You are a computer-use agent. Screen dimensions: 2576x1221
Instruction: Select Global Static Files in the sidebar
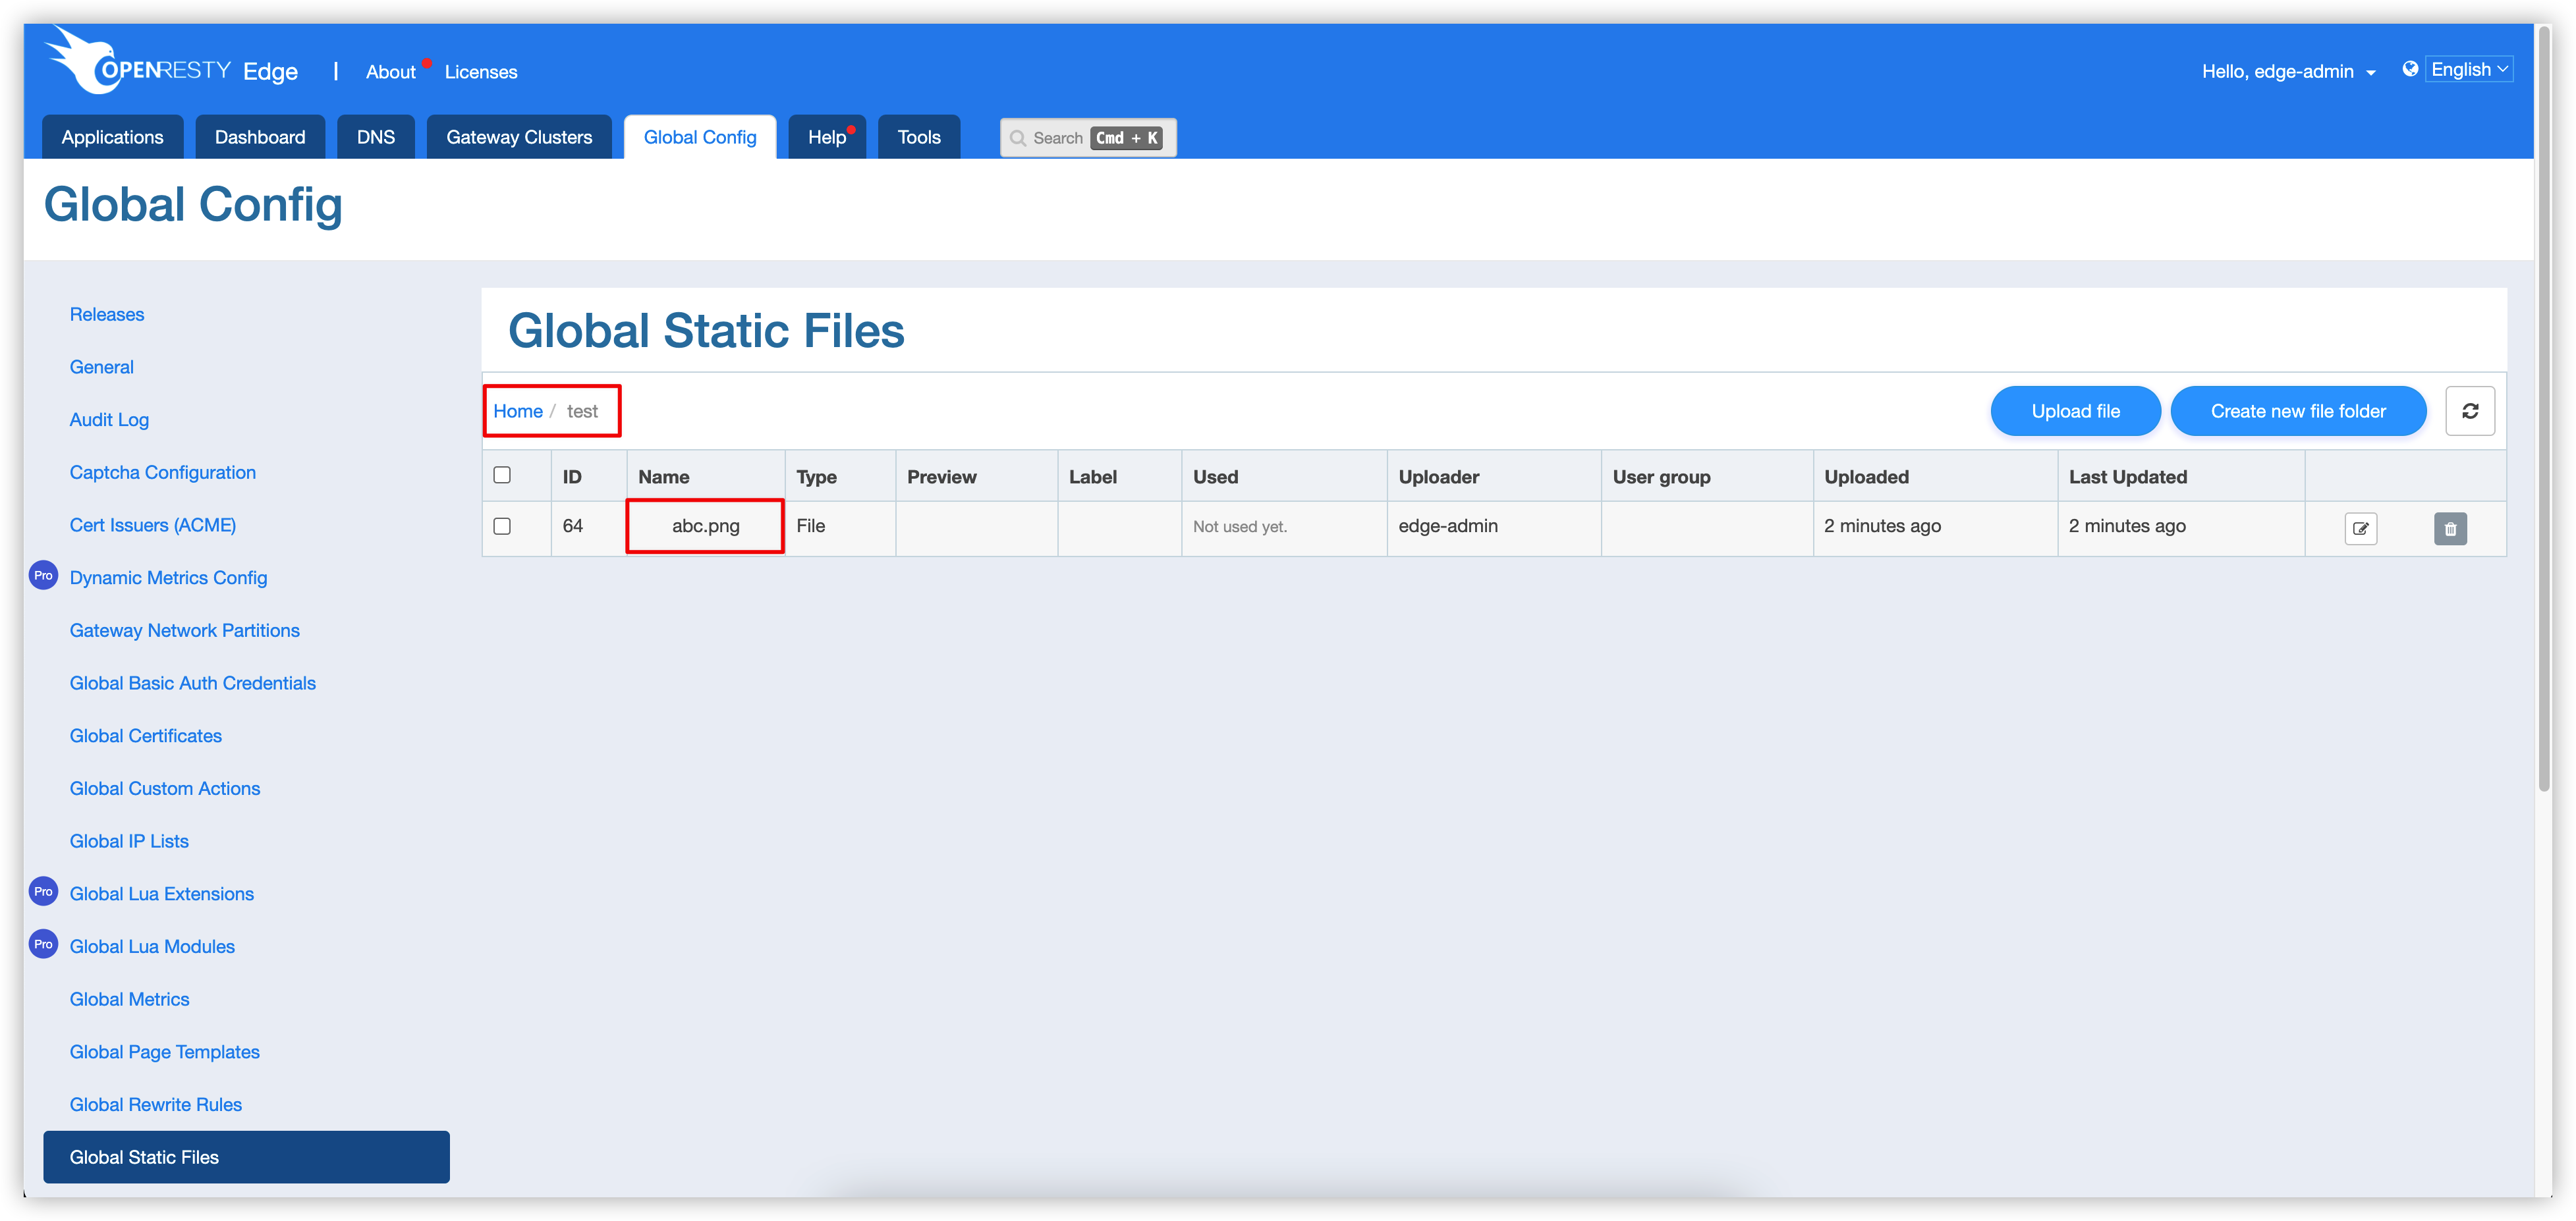[x=247, y=1157]
